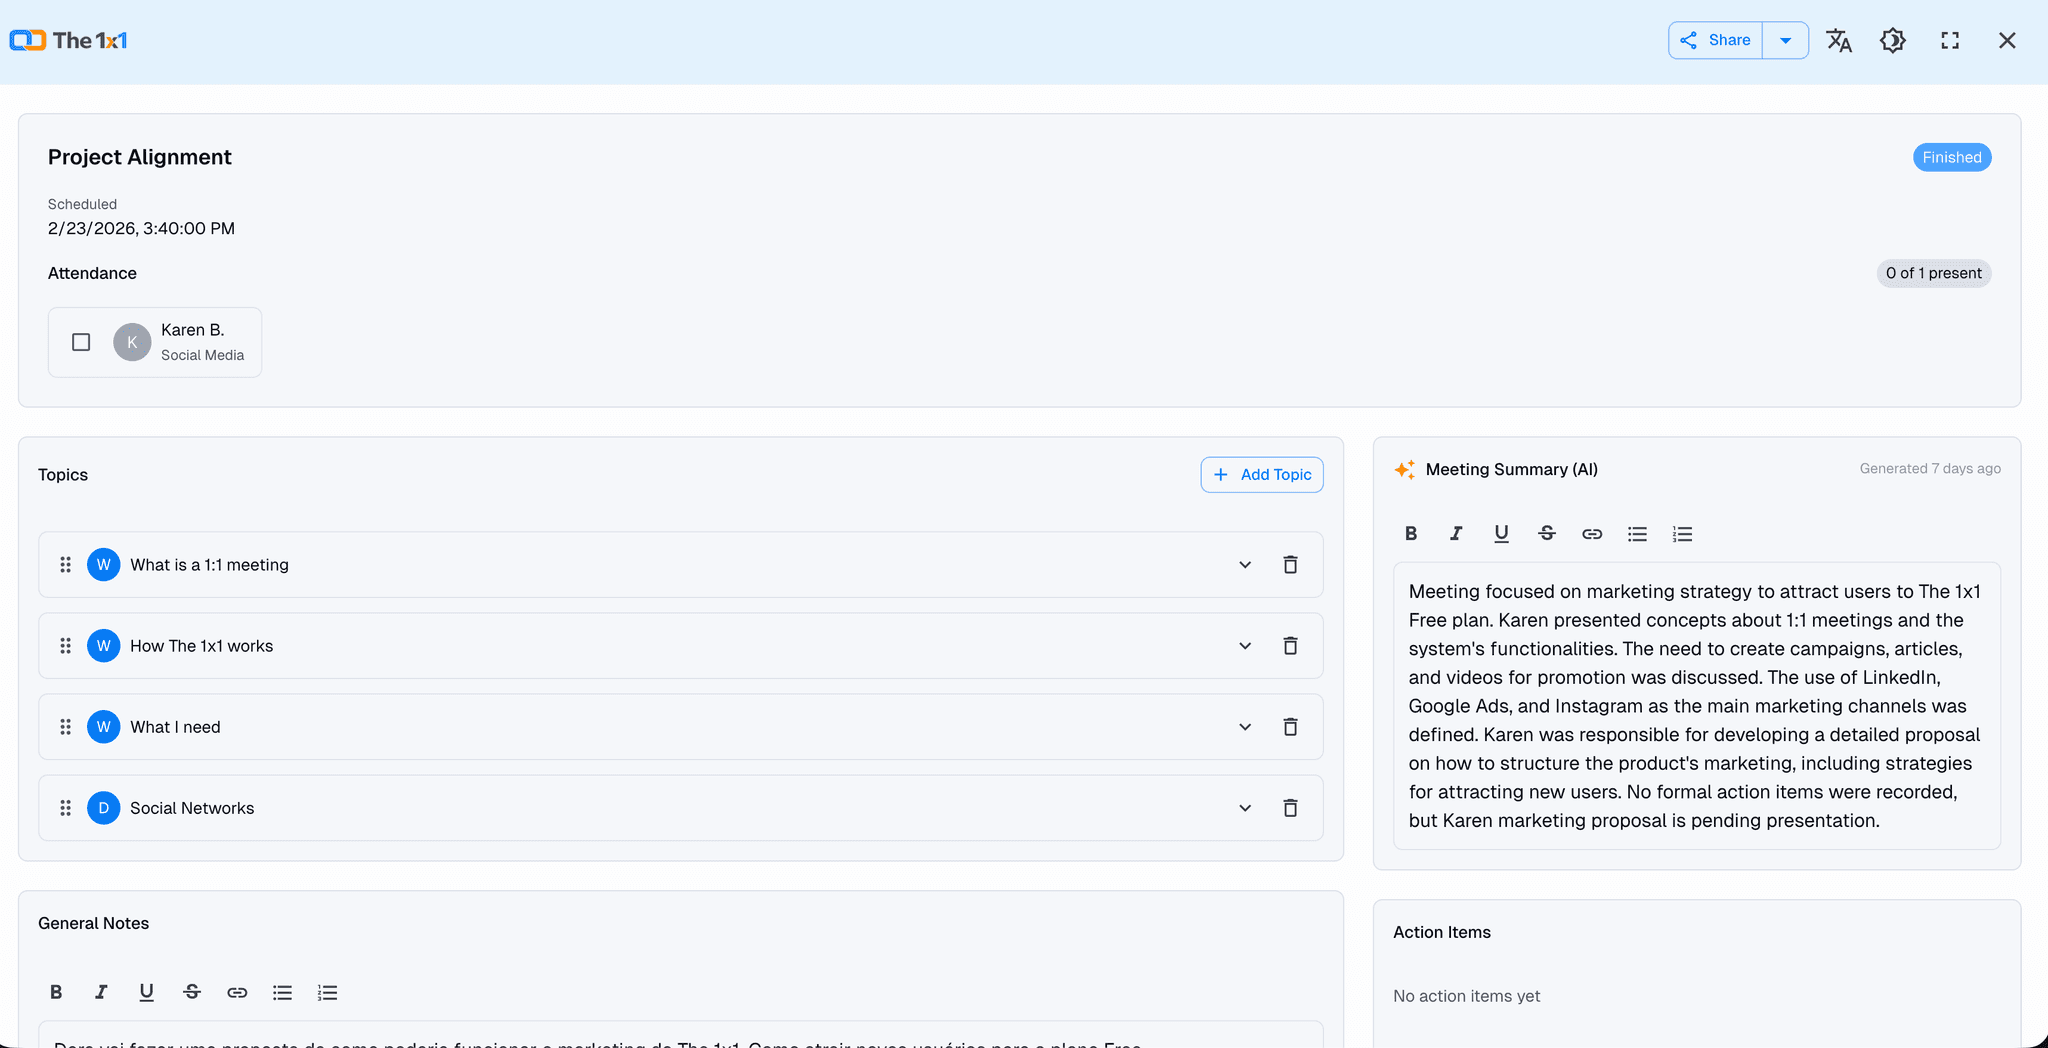Click the dark mode icon near Share
2048x1048 pixels.
(x=1893, y=40)
